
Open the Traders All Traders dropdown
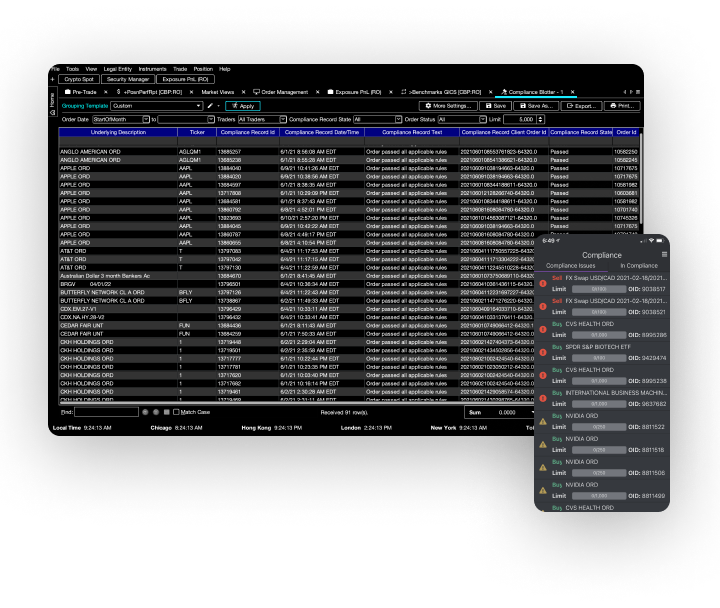coord(282,119)
